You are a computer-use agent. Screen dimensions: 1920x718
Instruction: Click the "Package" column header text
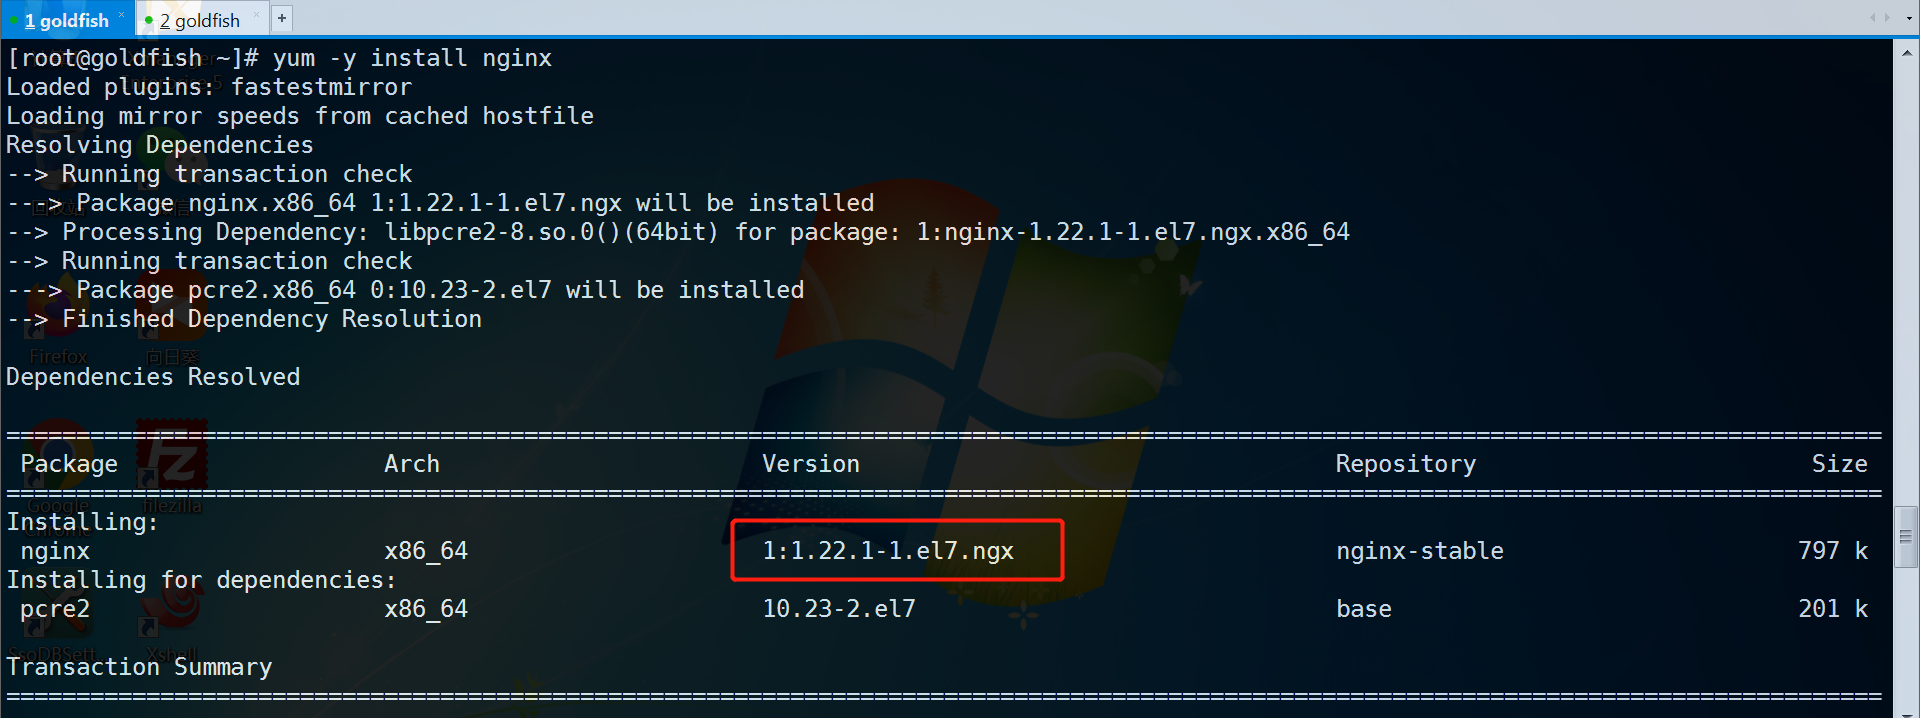[69, 464]
